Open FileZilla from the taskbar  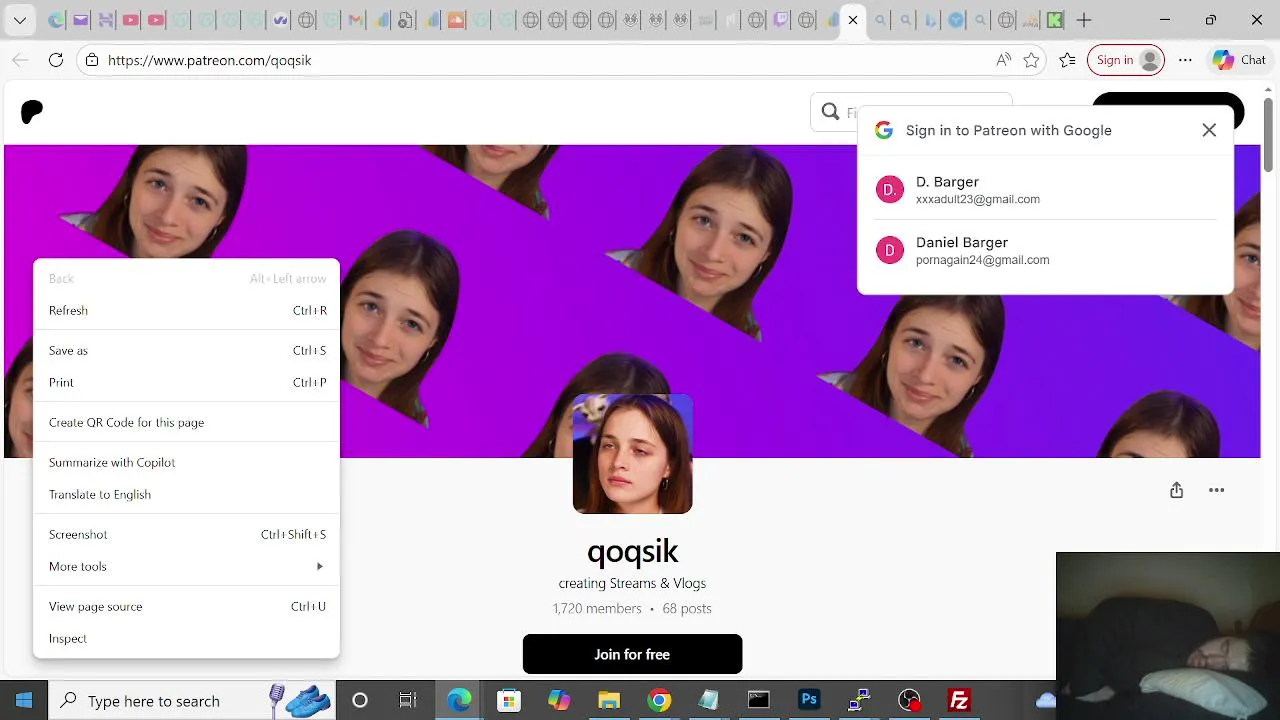click(x=959, y=700)
